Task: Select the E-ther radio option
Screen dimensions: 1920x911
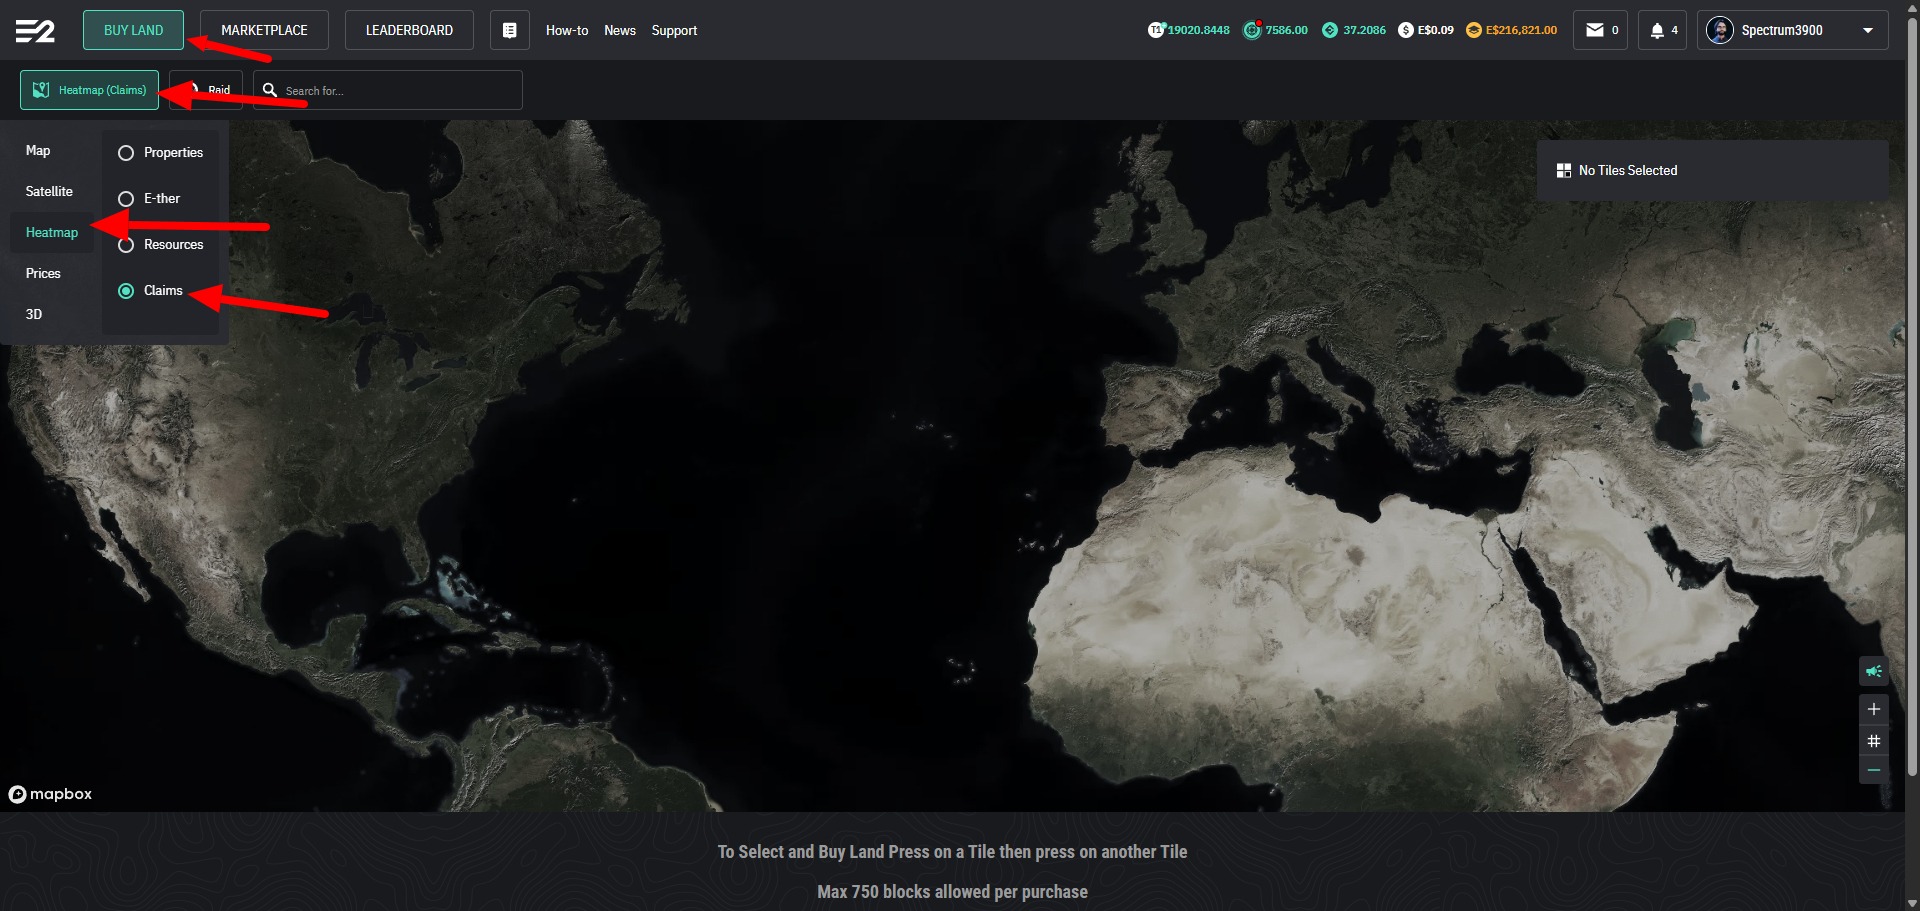Action: point(126,199)
